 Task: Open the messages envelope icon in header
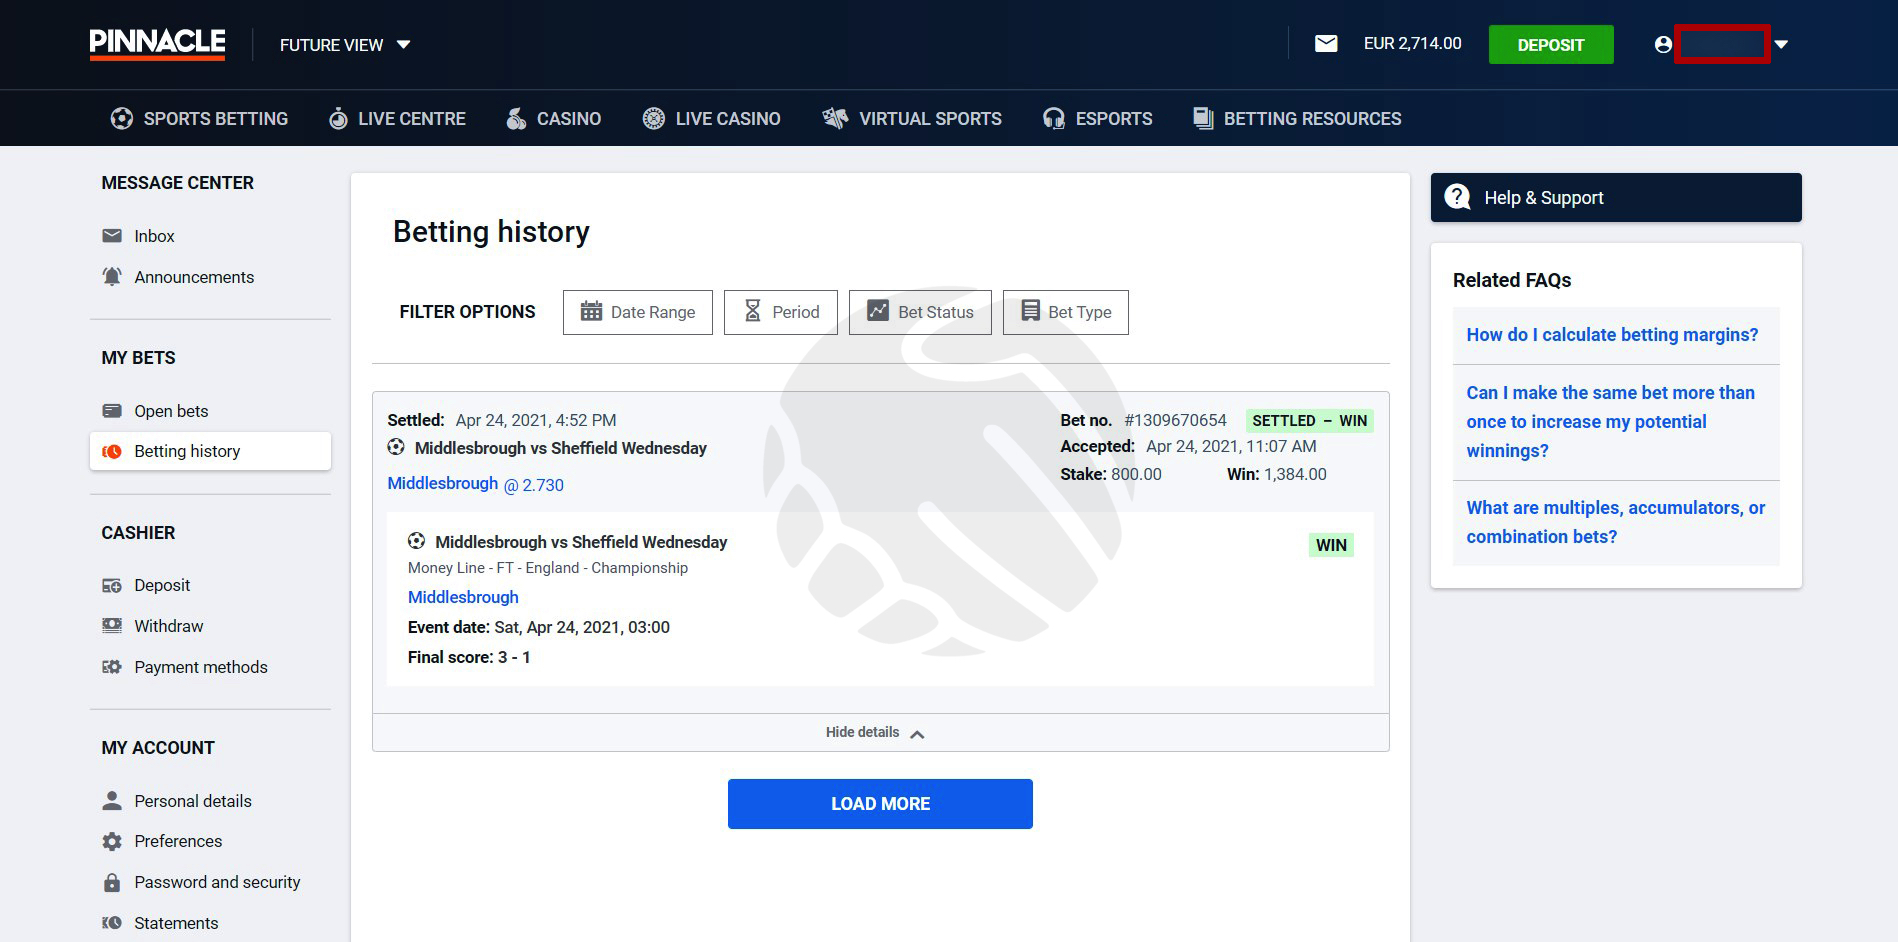pos(1326,44)
